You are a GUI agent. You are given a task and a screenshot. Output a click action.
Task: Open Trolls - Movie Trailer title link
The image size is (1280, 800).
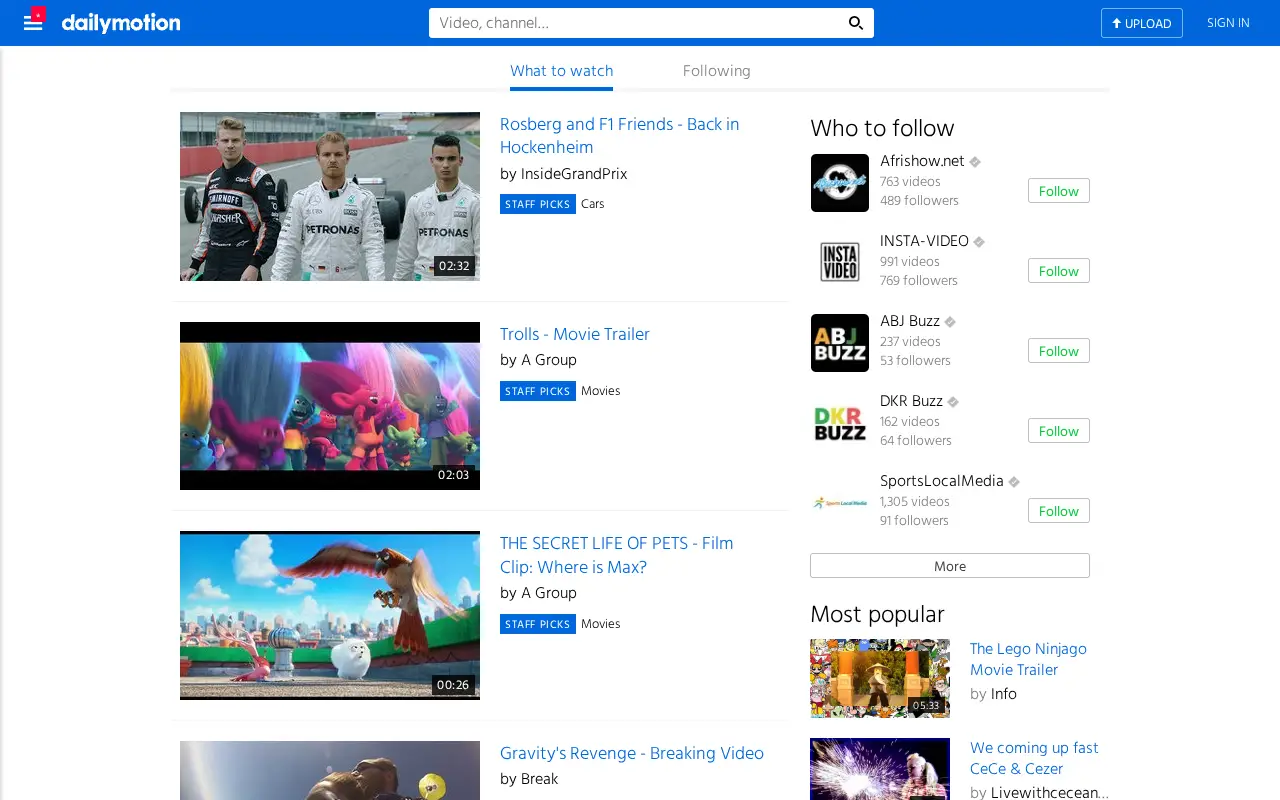coord(575,334)
